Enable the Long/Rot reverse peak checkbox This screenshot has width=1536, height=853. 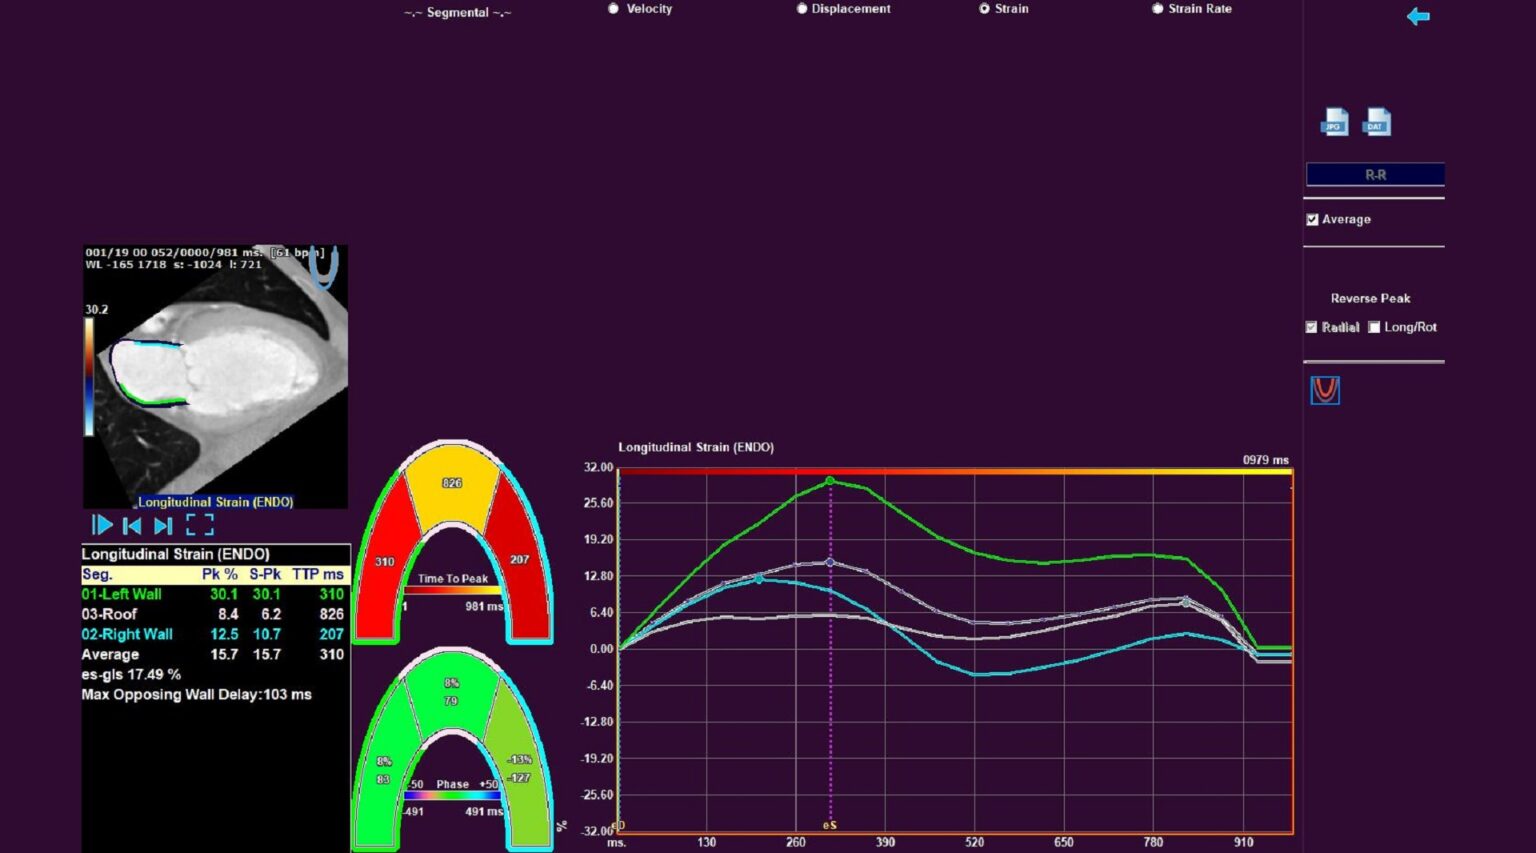coord(1374,327)
